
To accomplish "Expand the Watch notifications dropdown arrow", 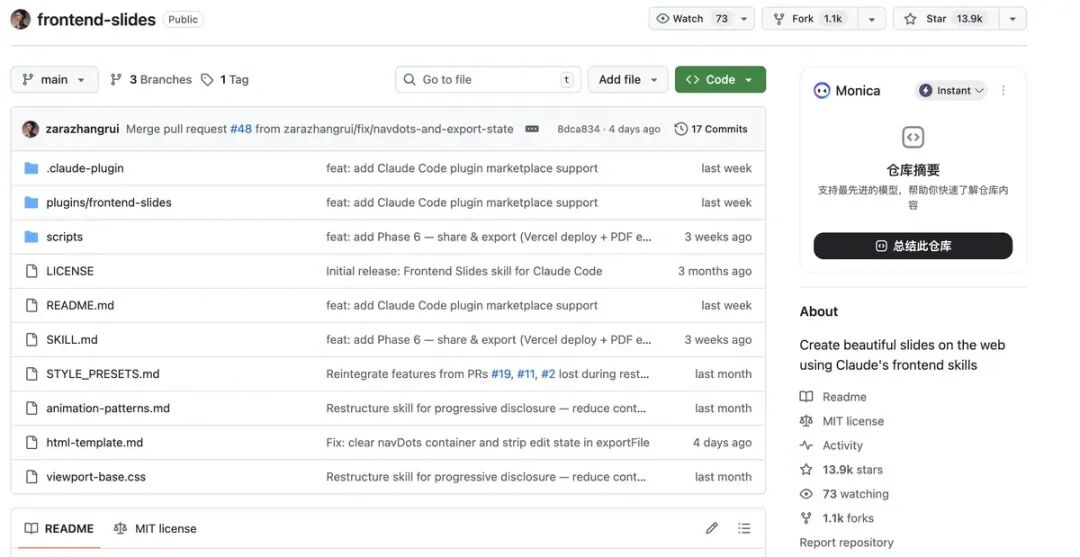I will coord(745,19).
